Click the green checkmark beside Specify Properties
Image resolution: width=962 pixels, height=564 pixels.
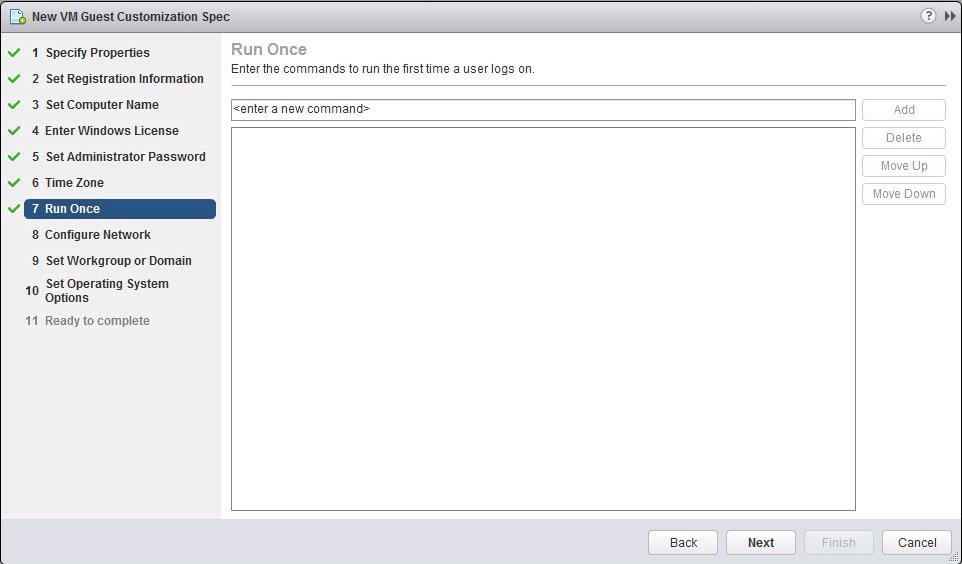(x=14, y=53)
